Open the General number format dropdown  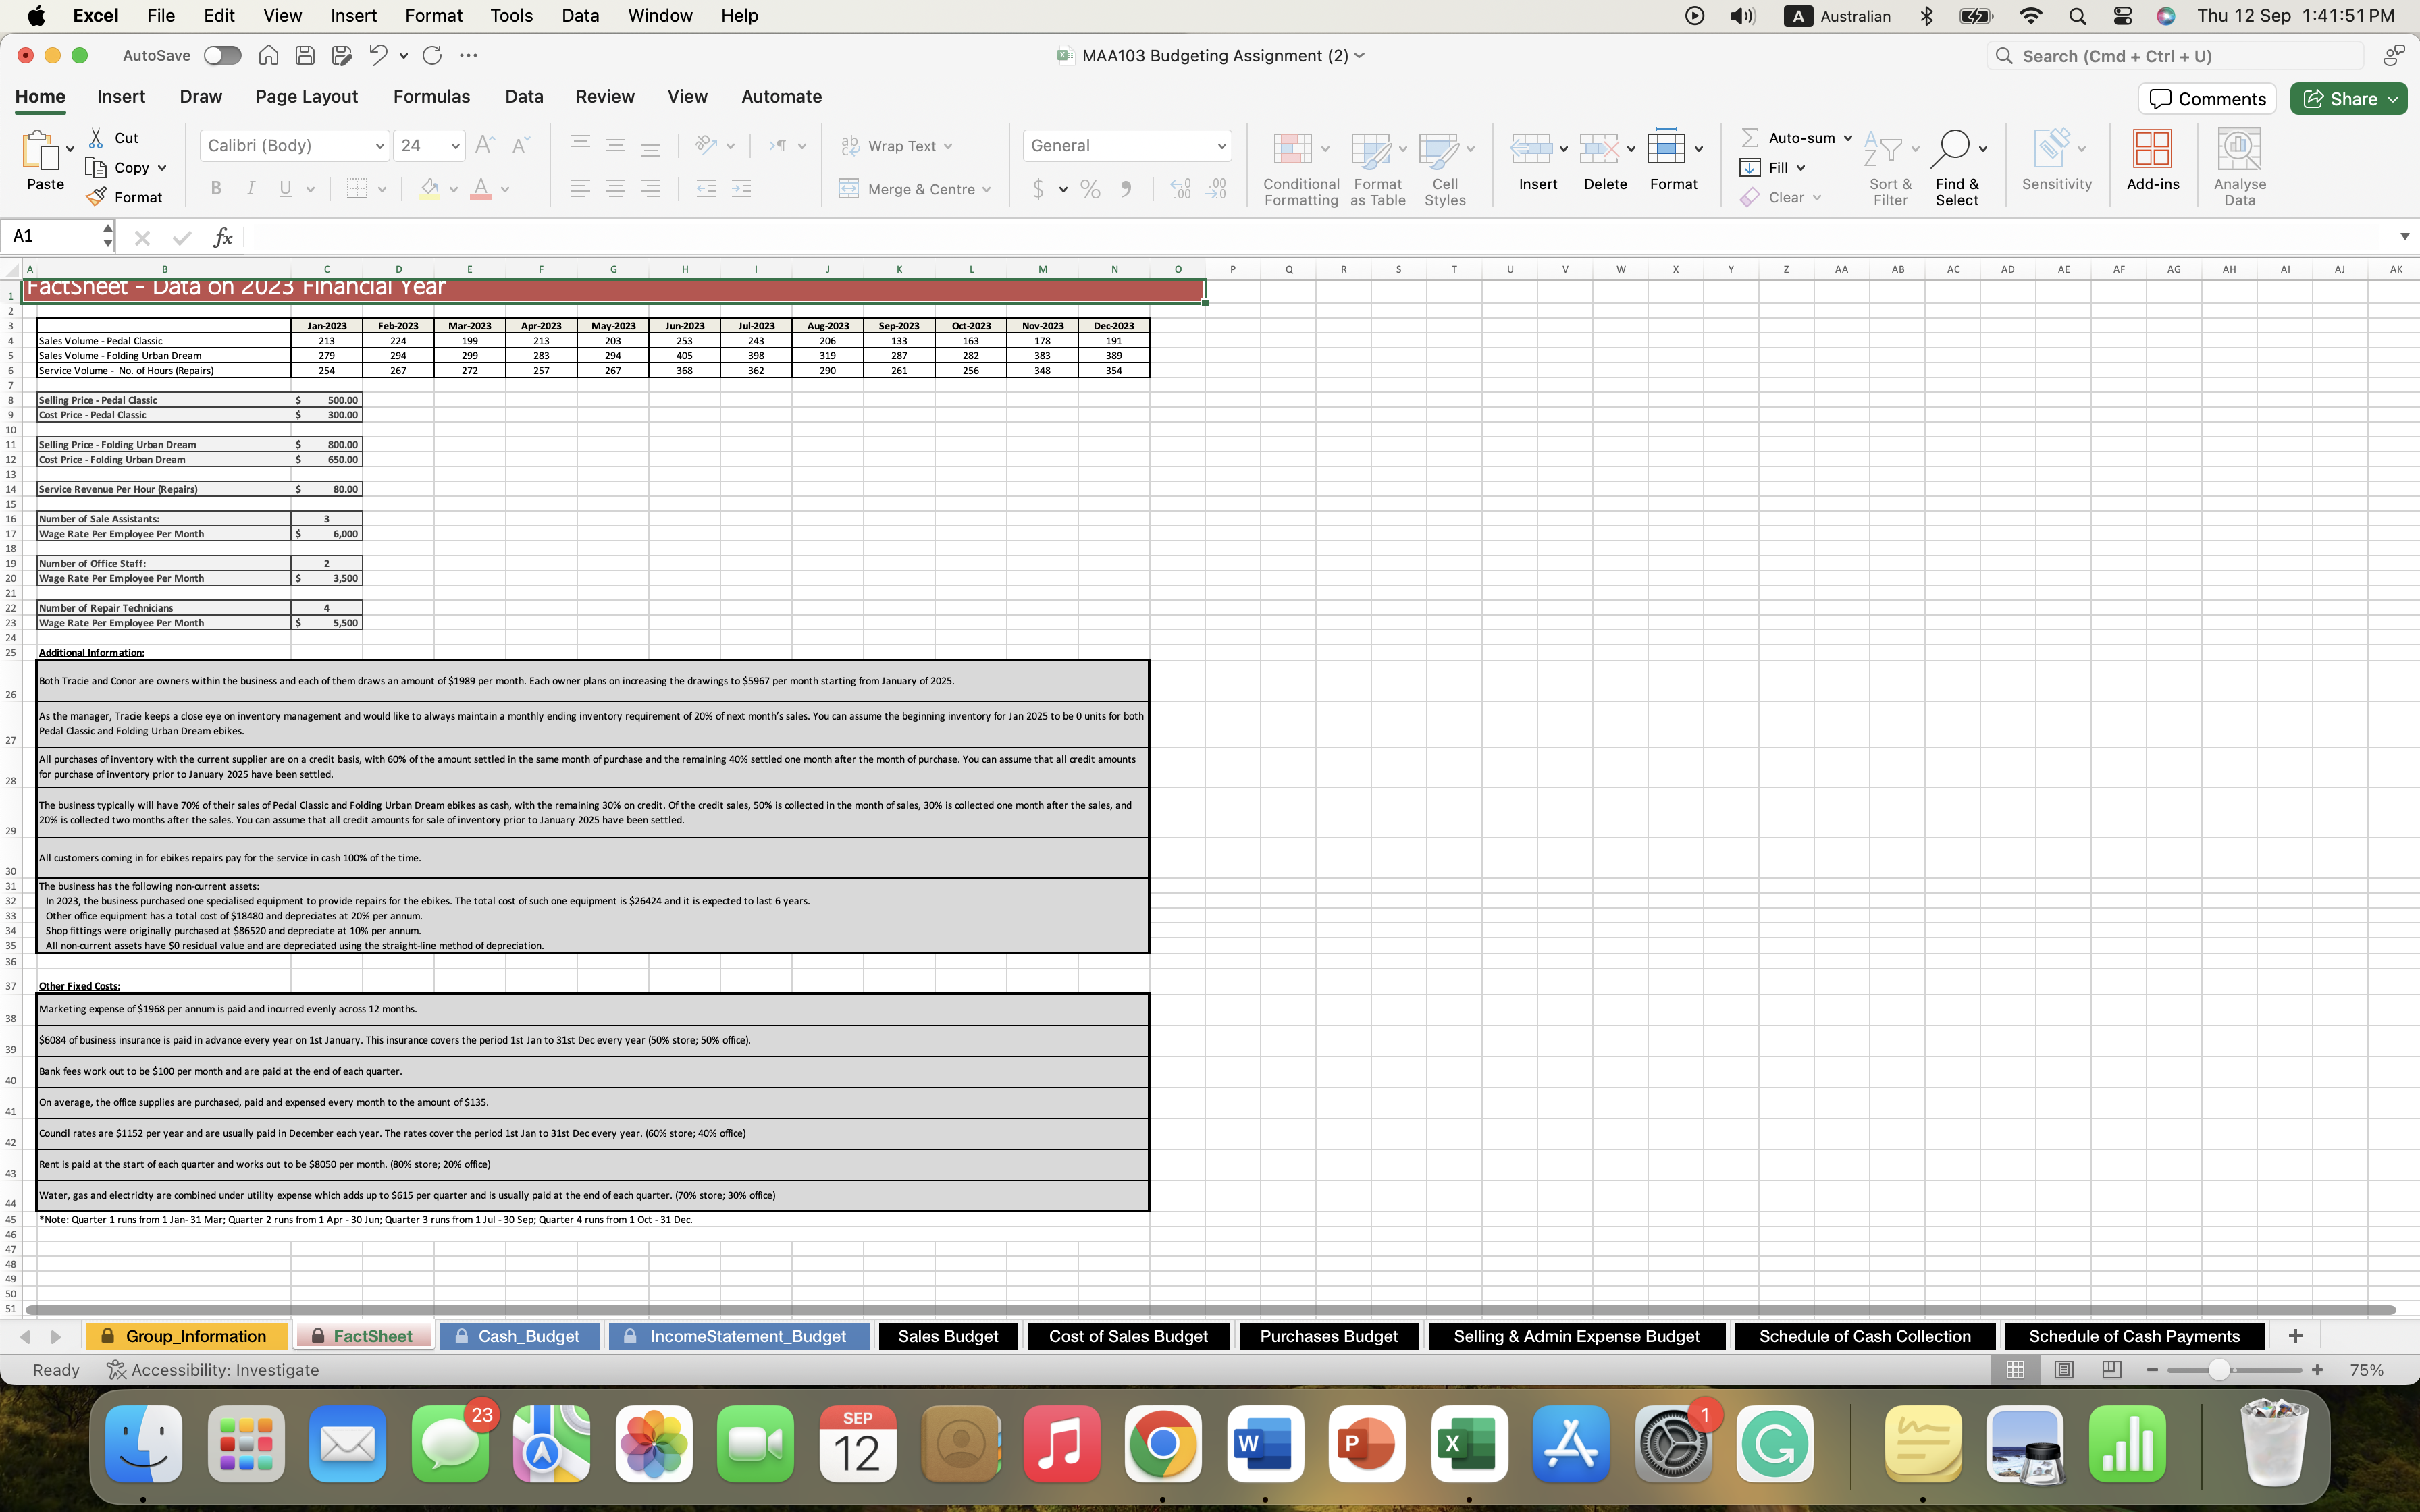tap(1126, 145)
